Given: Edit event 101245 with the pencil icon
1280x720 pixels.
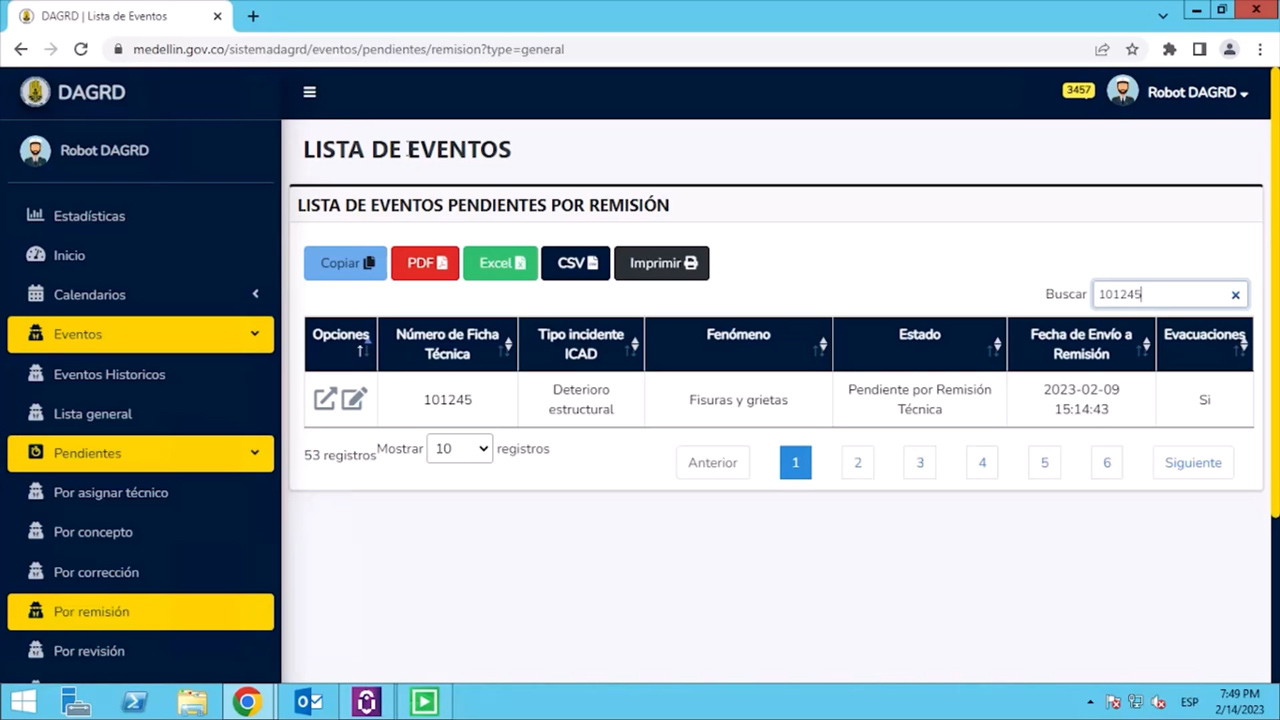Looking at the screenshot, I should pos(353,399).
